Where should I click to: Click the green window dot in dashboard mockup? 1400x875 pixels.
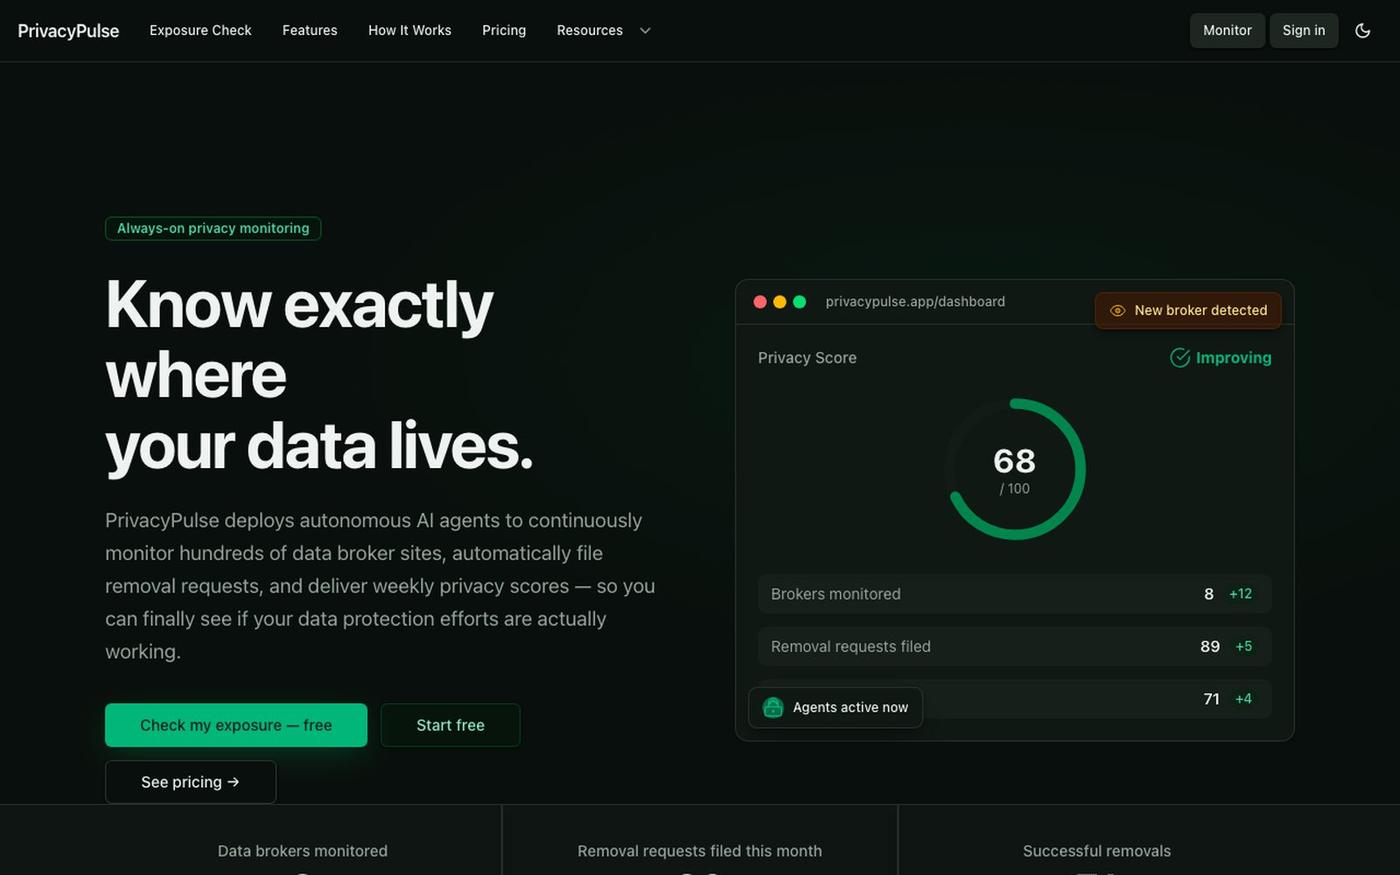click(x=800, y=302)
